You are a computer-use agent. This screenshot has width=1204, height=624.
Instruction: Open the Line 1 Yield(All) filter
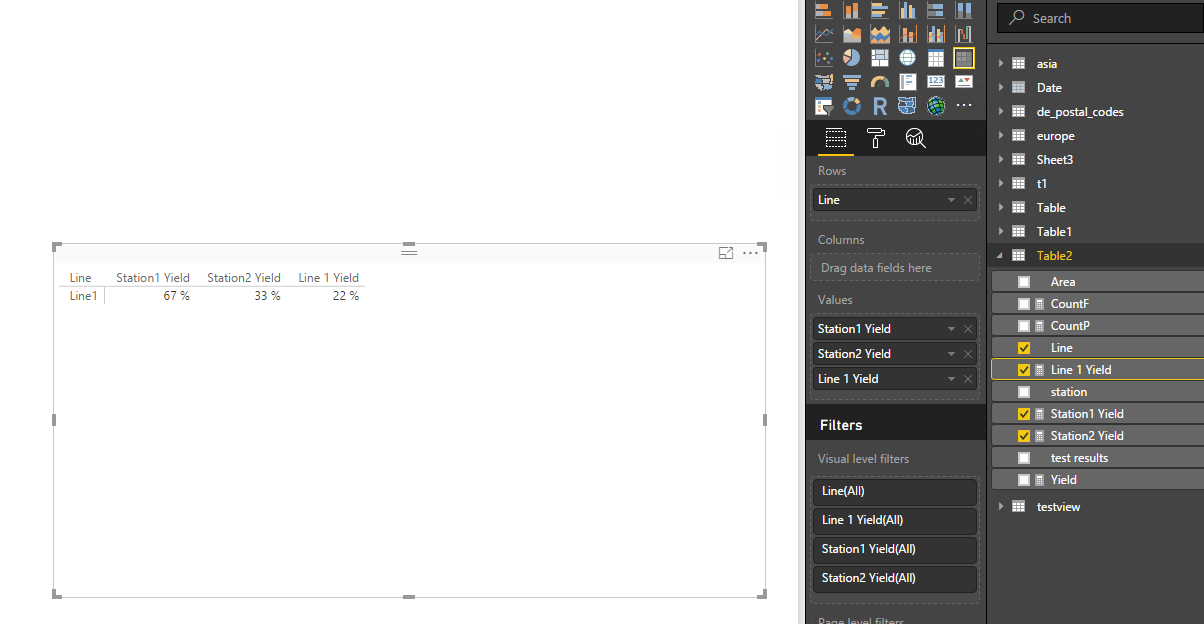pos(895,520)
